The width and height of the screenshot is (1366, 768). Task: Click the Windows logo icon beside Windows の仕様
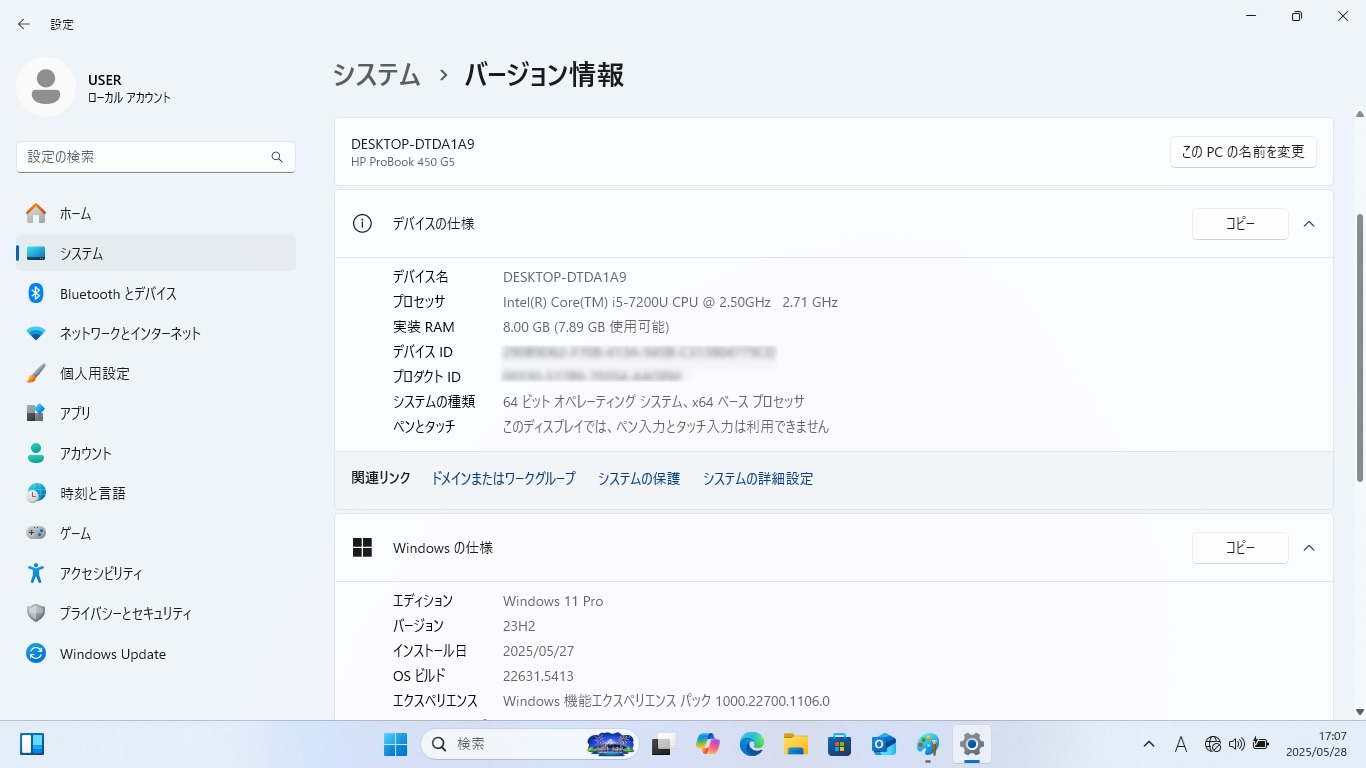click(x=362, y=548)
